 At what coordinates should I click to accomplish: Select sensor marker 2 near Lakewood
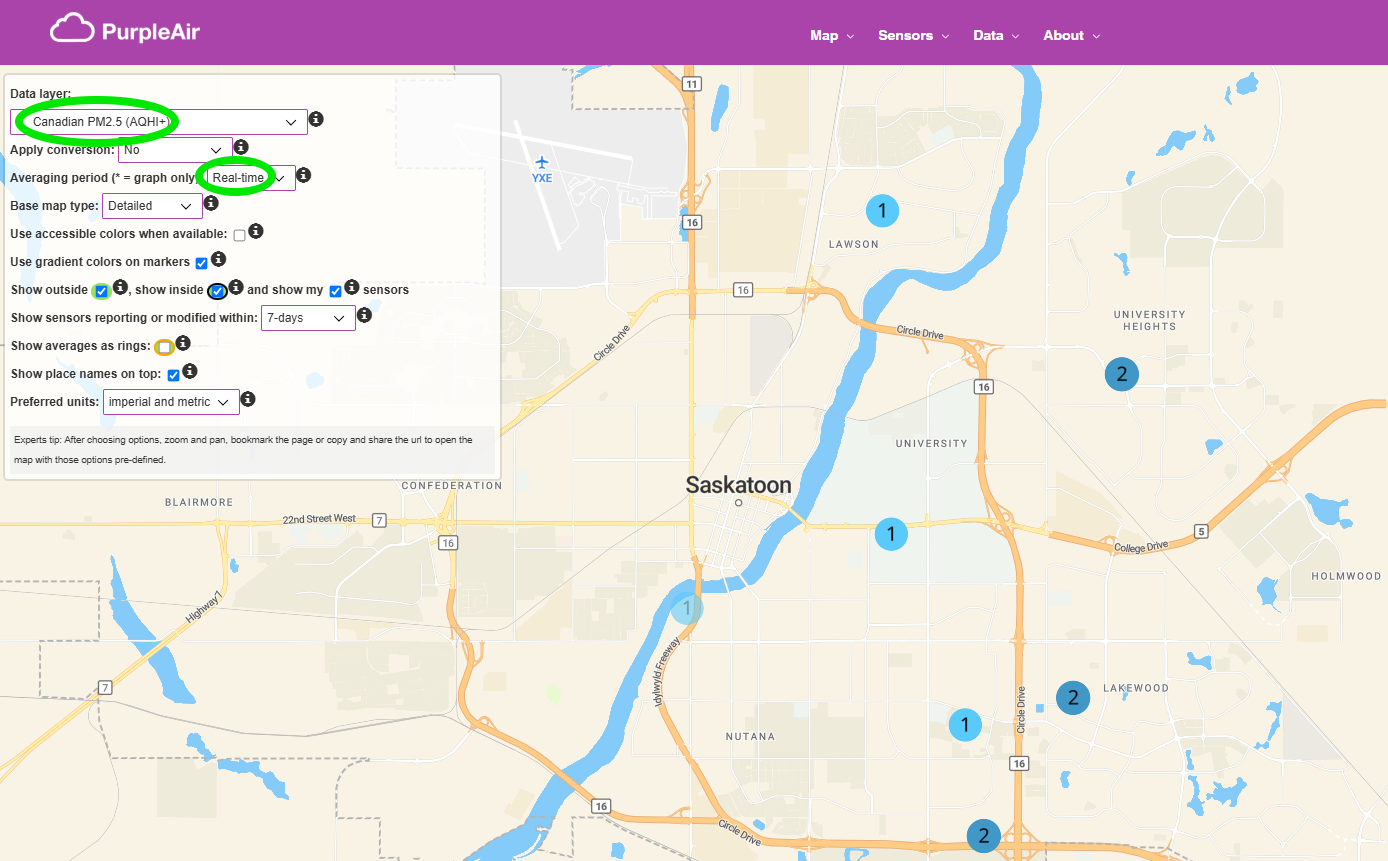[x=1073, y=697]
